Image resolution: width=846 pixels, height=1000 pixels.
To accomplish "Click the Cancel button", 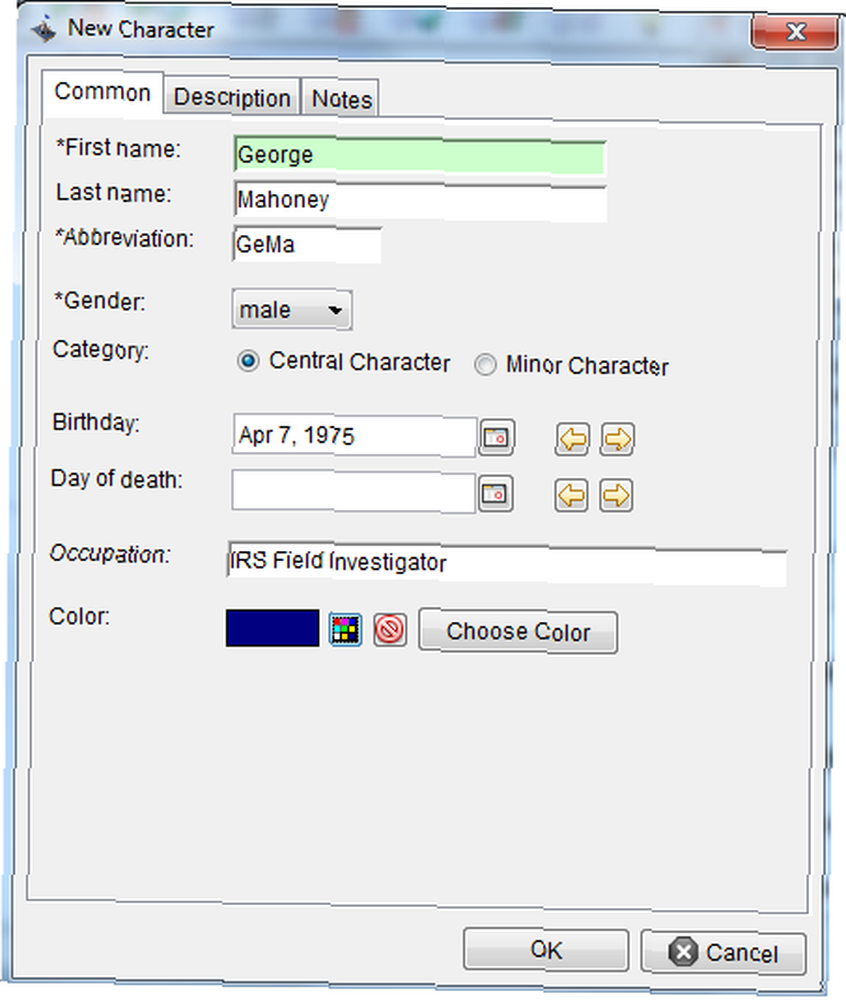I will tap(724, 952).
